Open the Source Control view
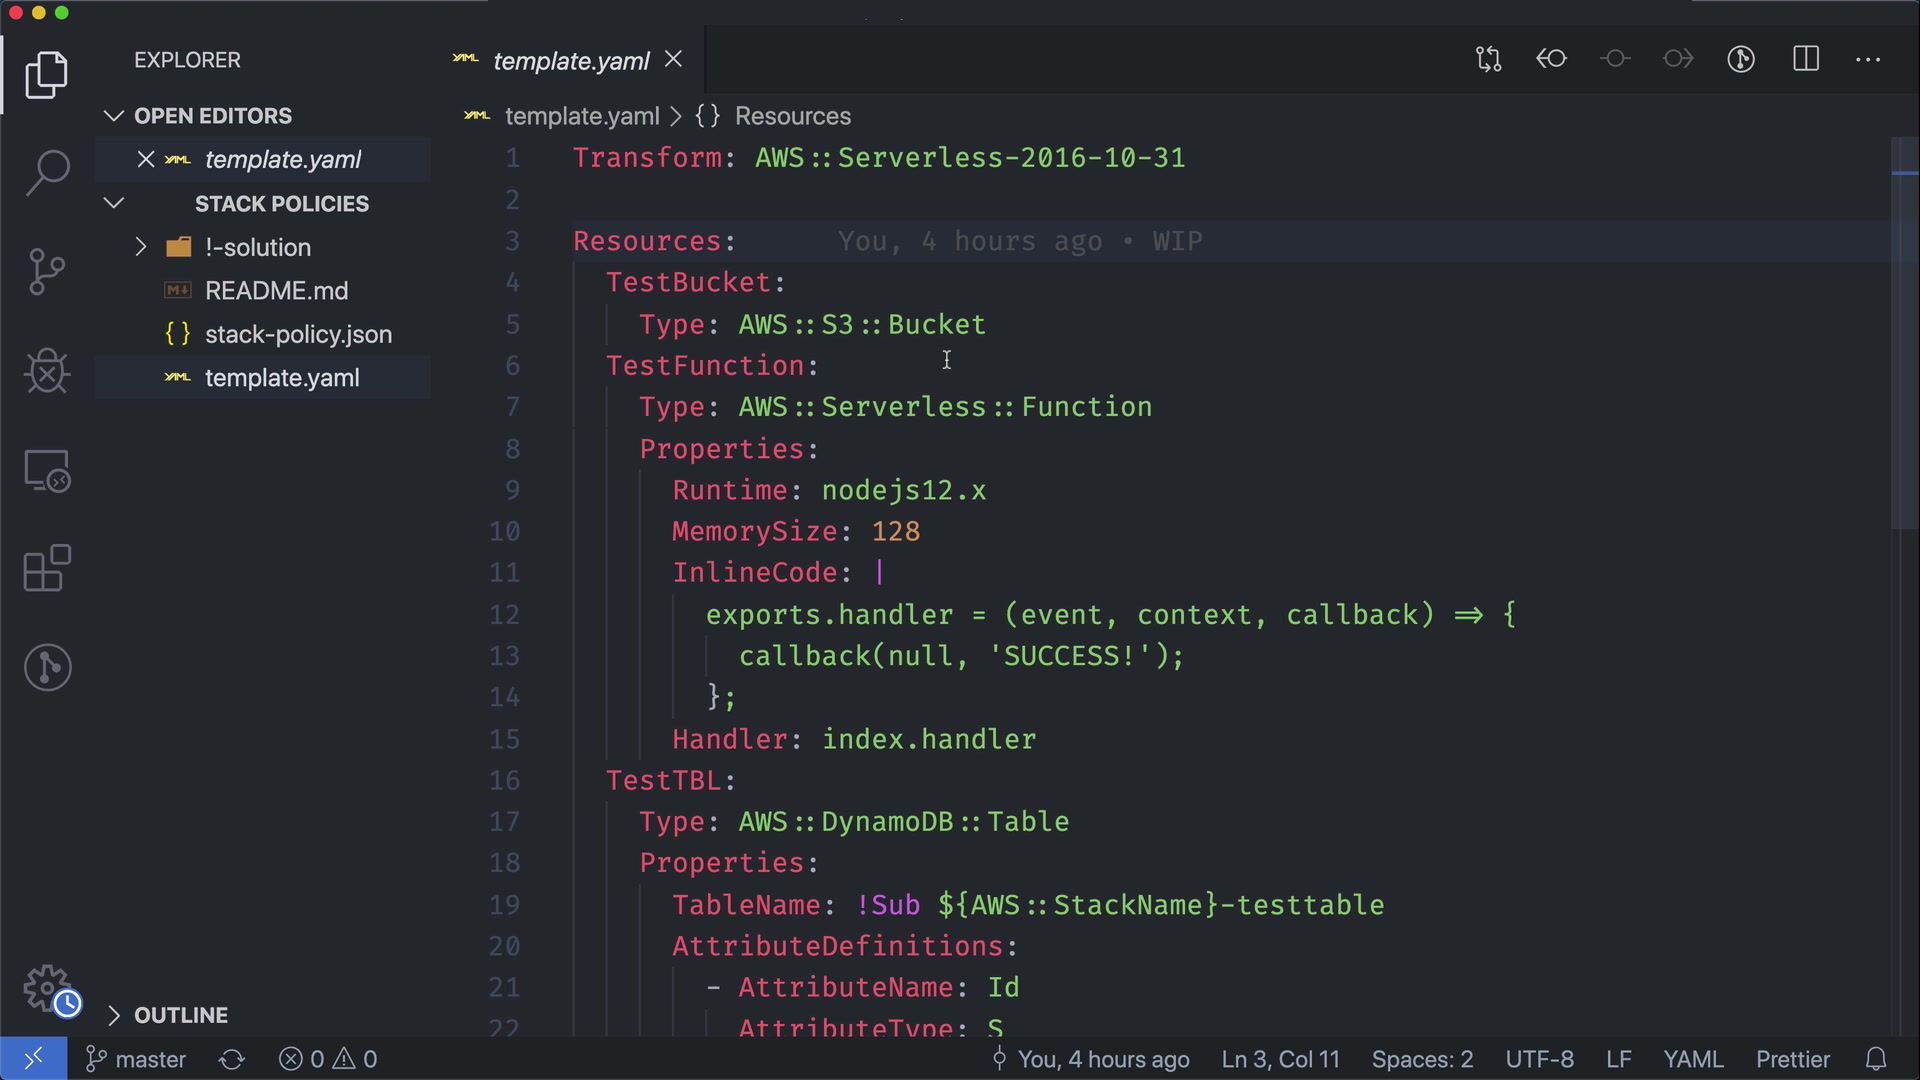Screen dimensions: 1920x1080 (x=47, y=271)
